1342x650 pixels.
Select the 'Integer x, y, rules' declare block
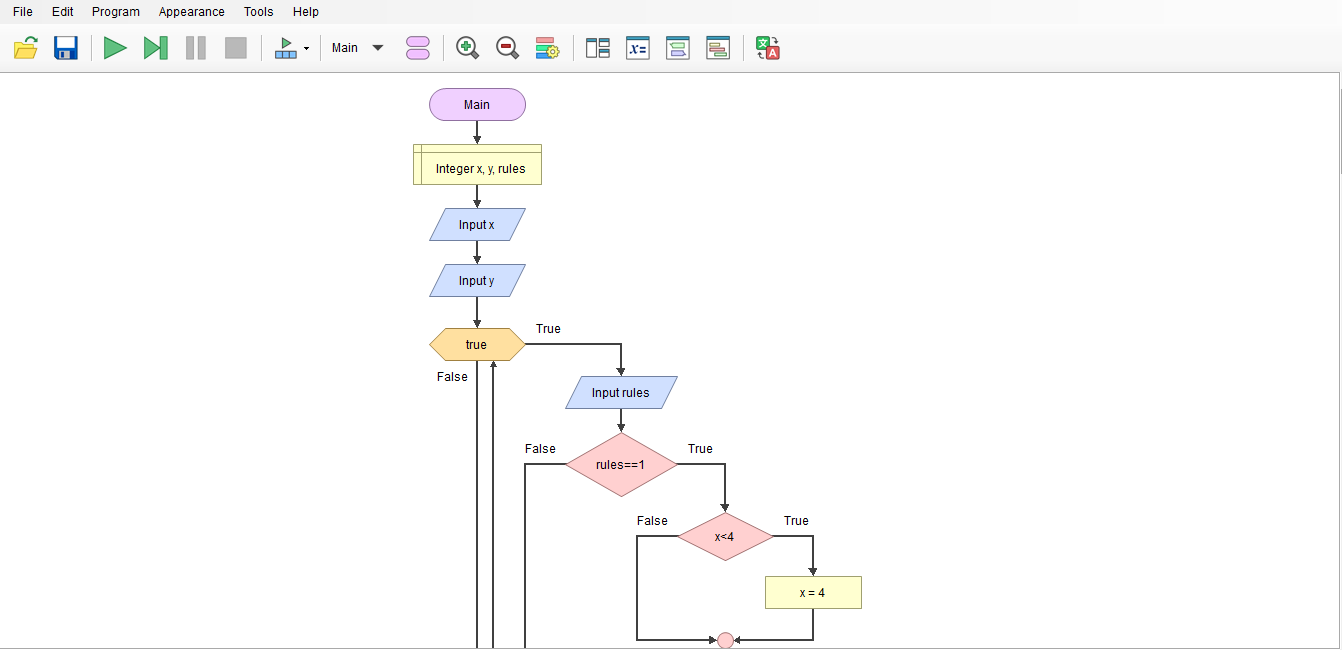click(x=477, y=165)
